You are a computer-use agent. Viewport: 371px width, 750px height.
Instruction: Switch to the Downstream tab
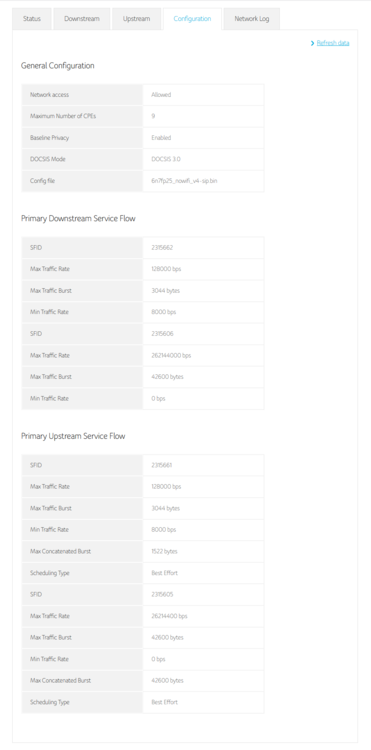(82, 19)
